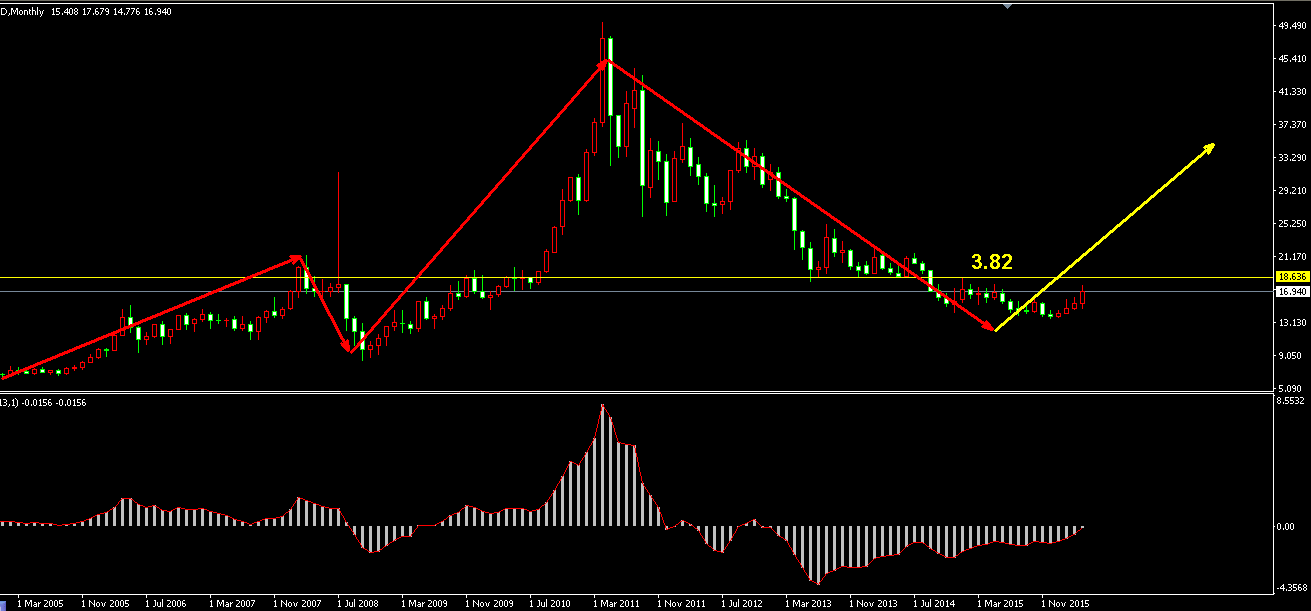Click the D,Monthly chart title text
This screenshot has height=611, width=1311.
[28, 8]
